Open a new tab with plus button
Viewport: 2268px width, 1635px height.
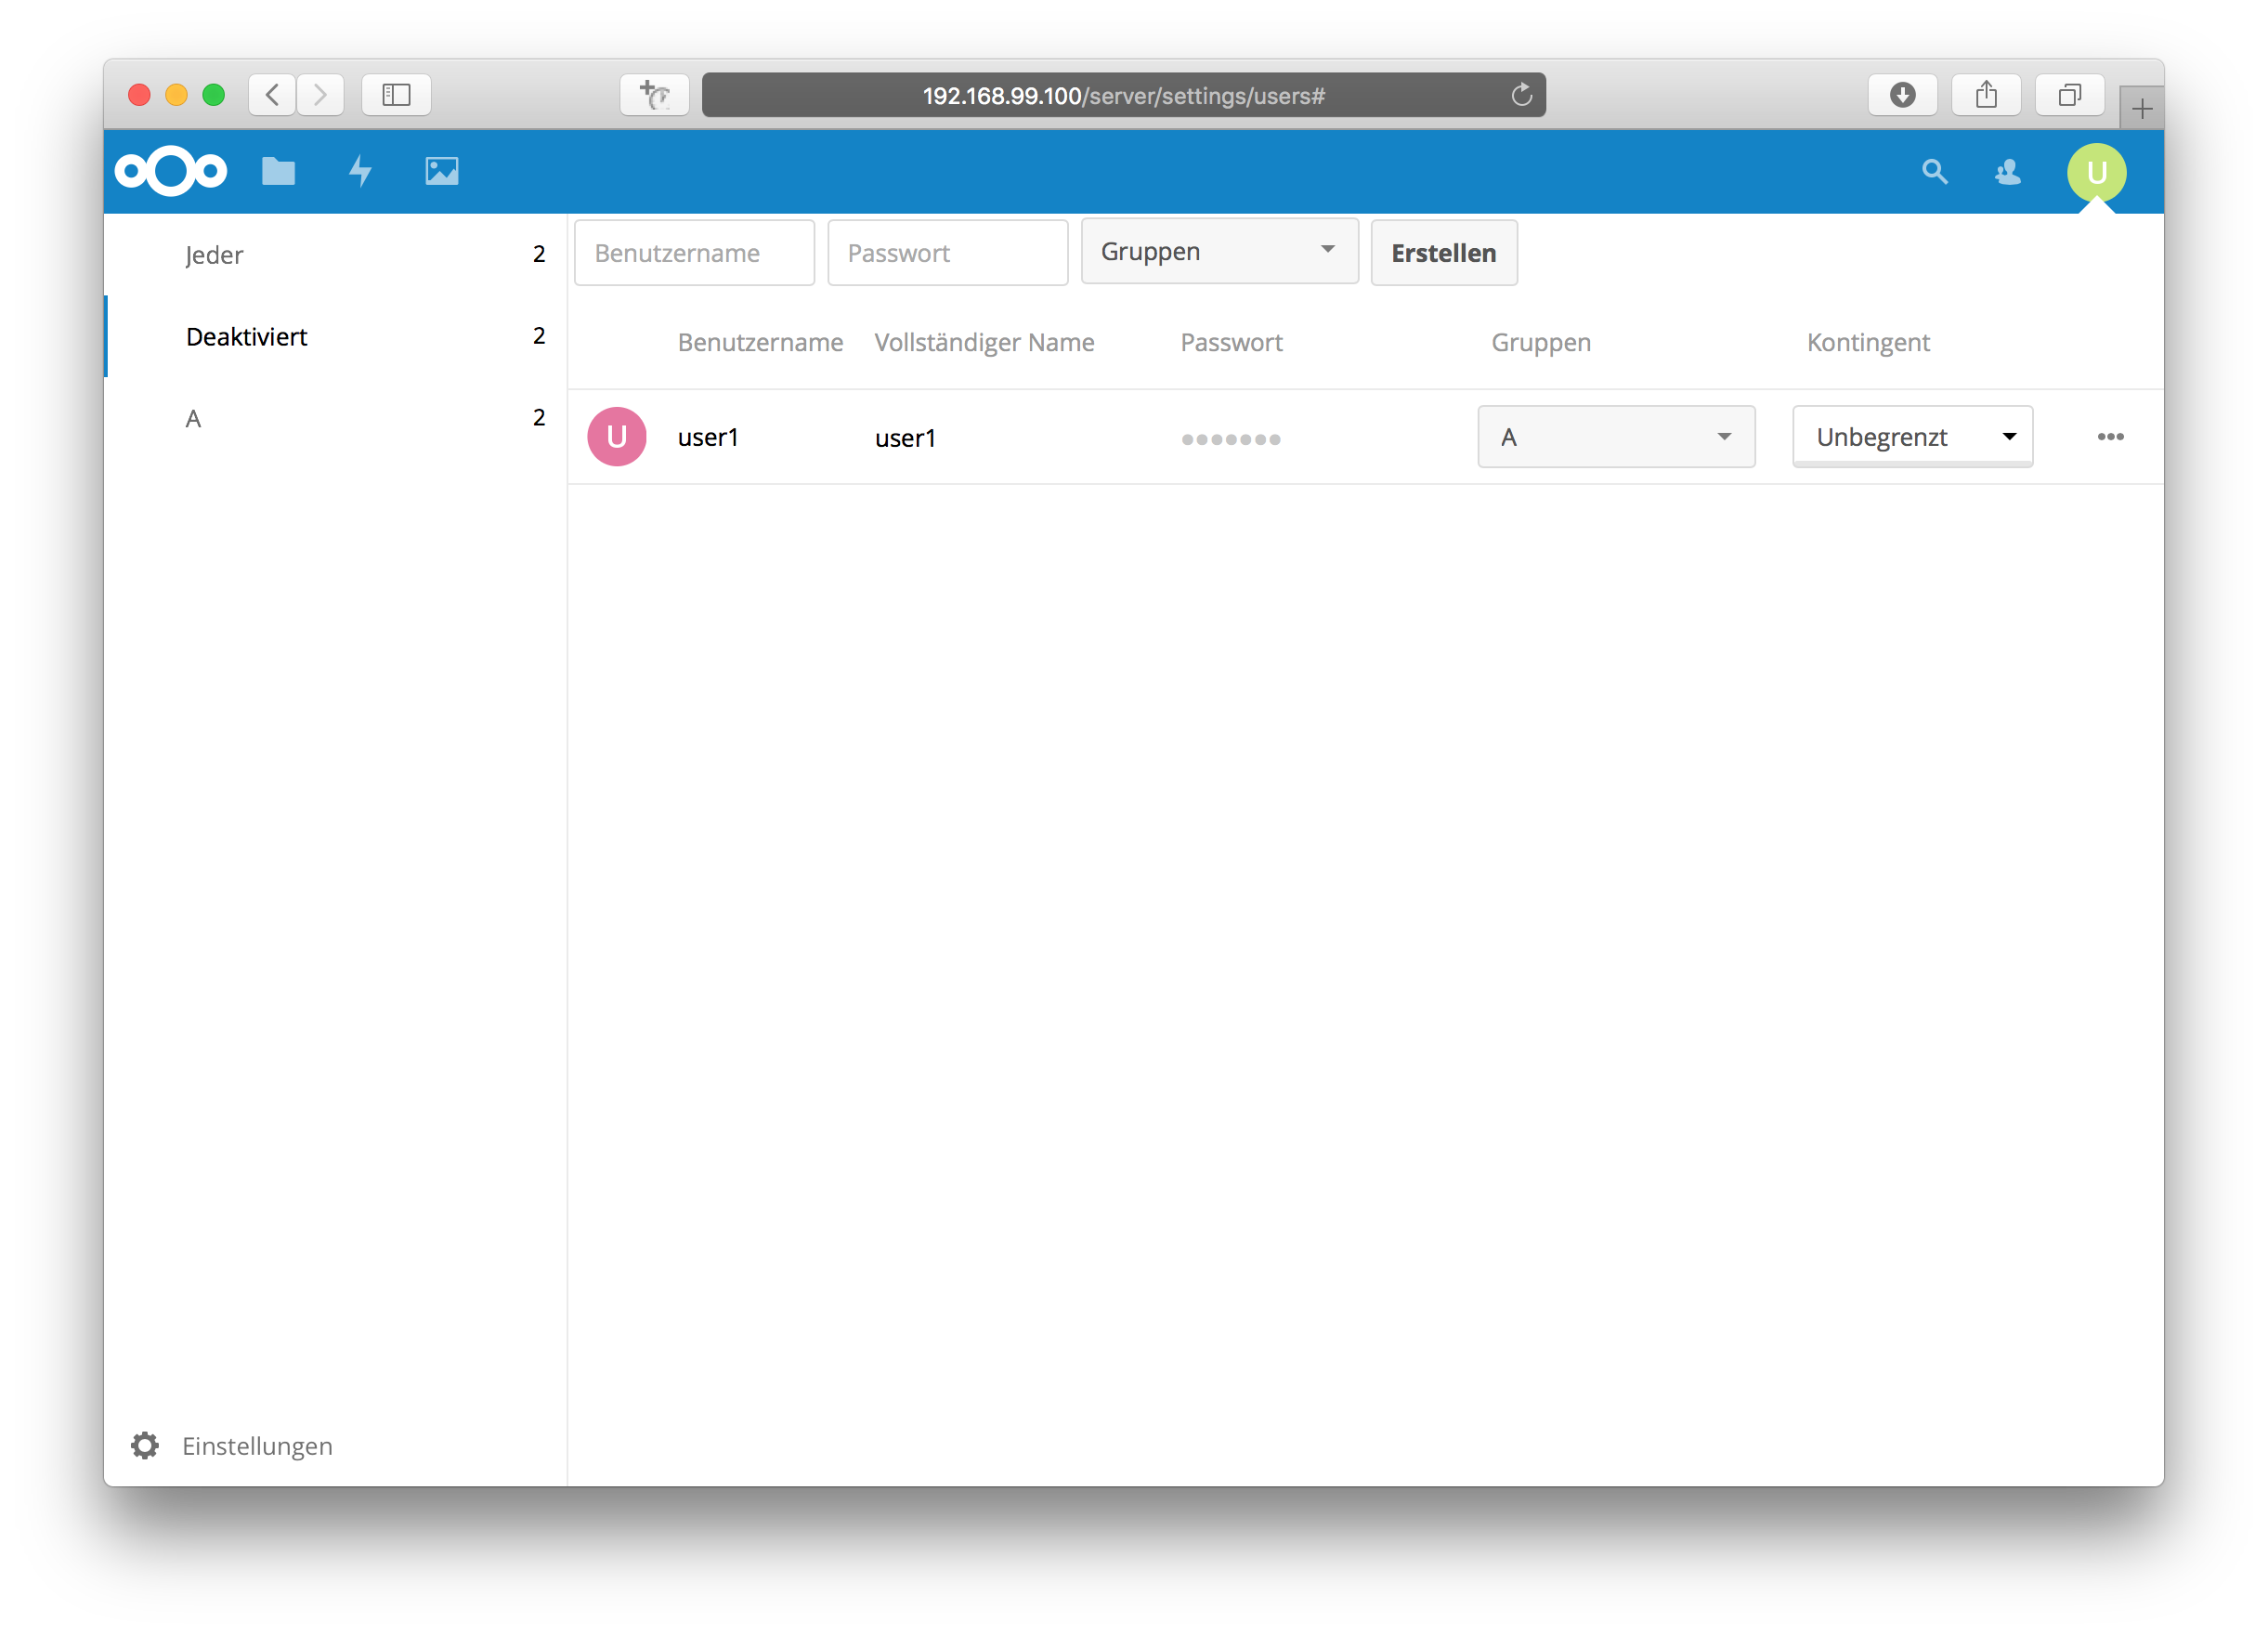(2141, 108)
